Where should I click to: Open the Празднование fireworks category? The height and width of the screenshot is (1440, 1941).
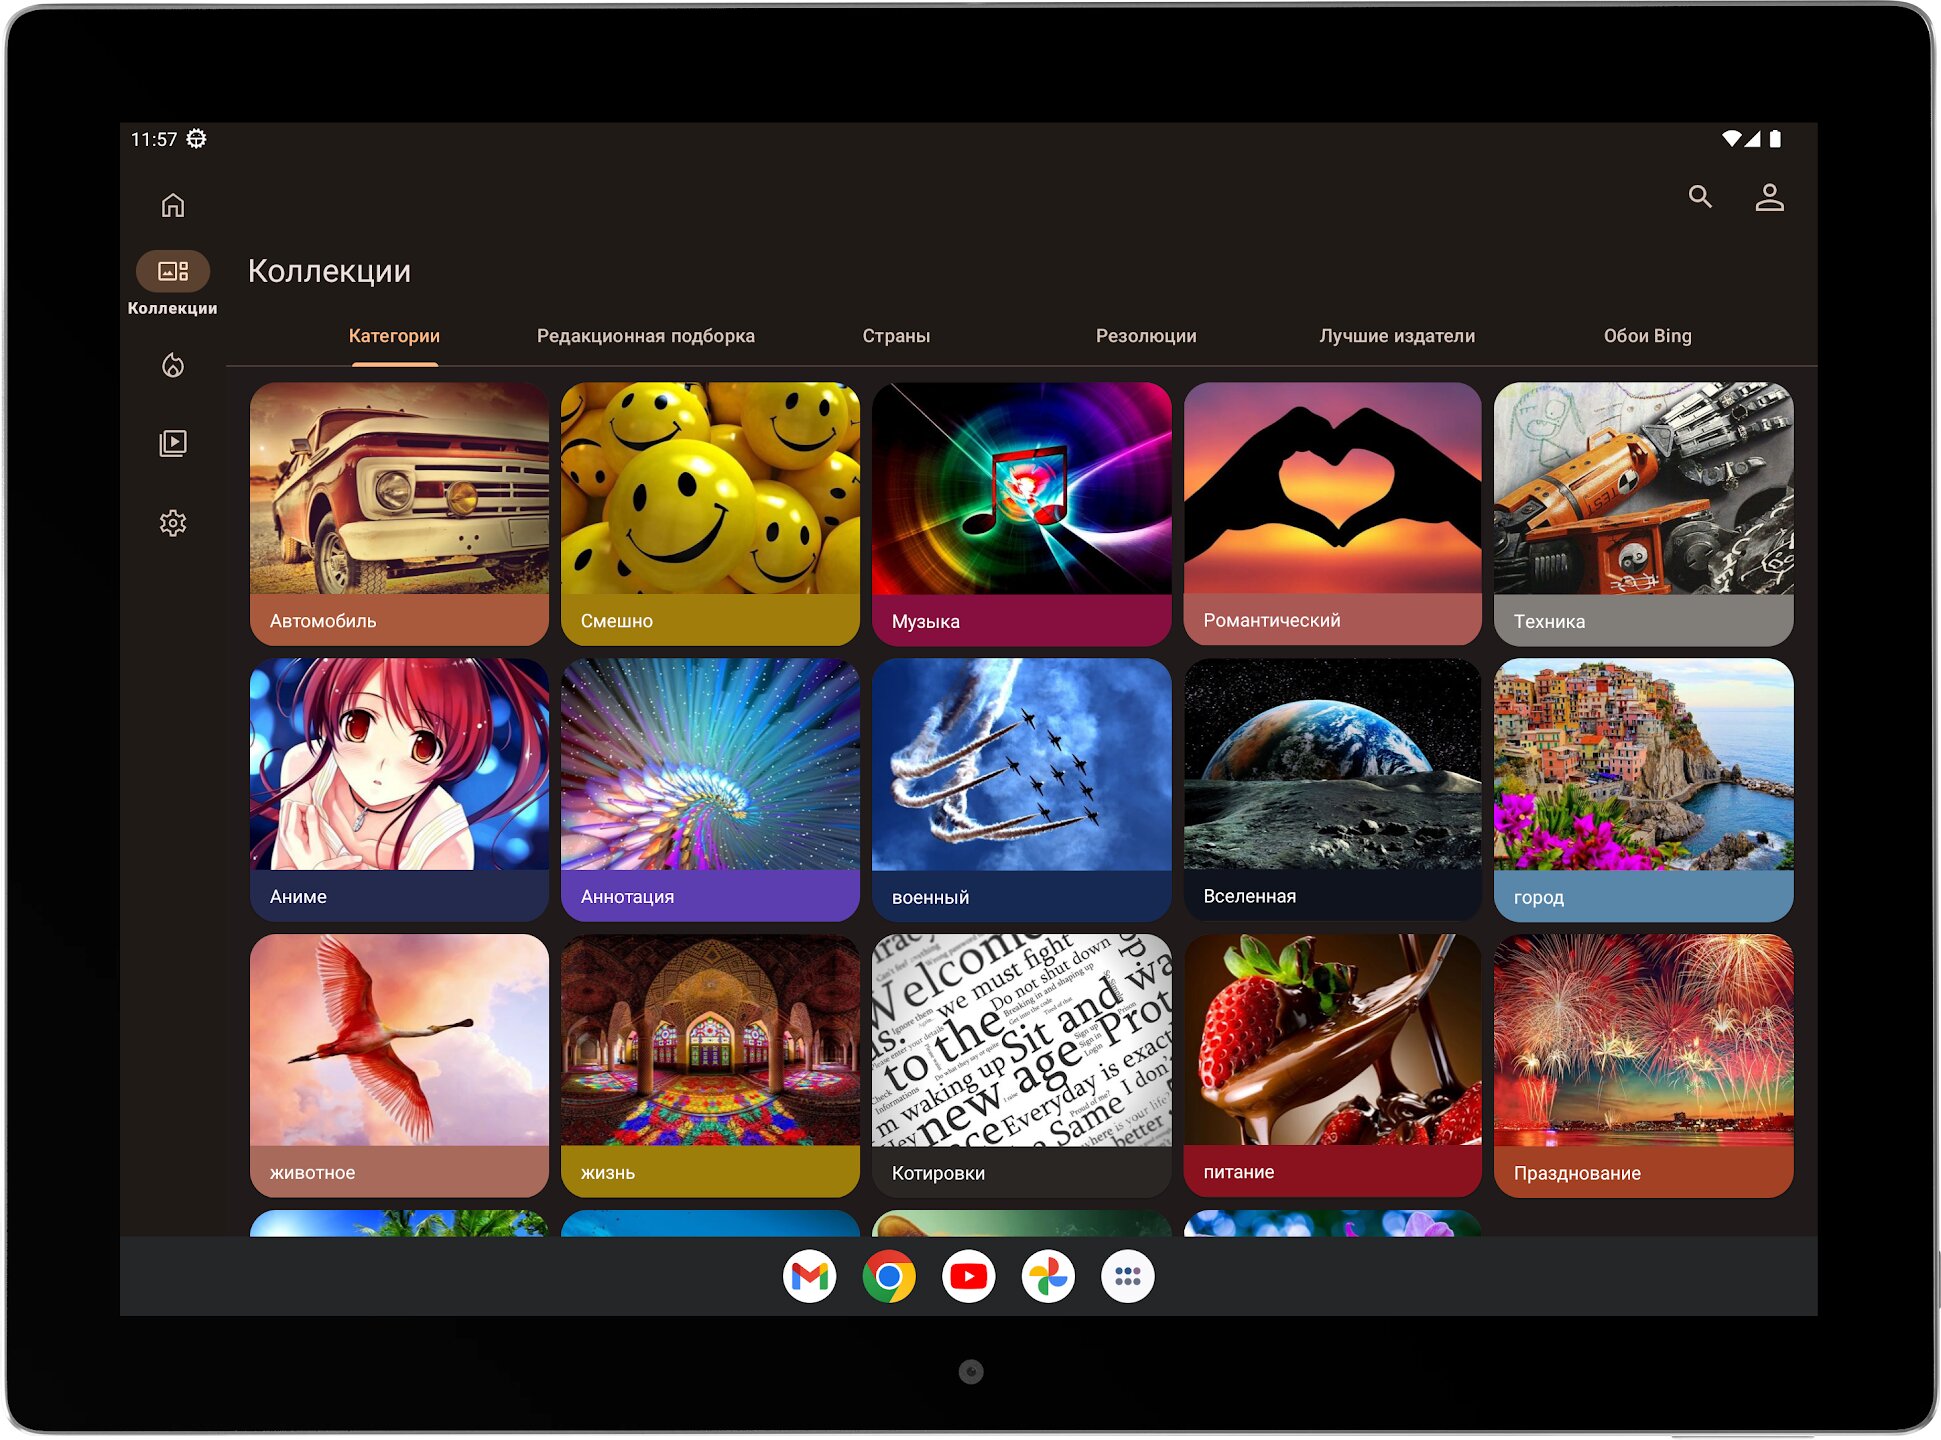(x=1643, y=1064)
